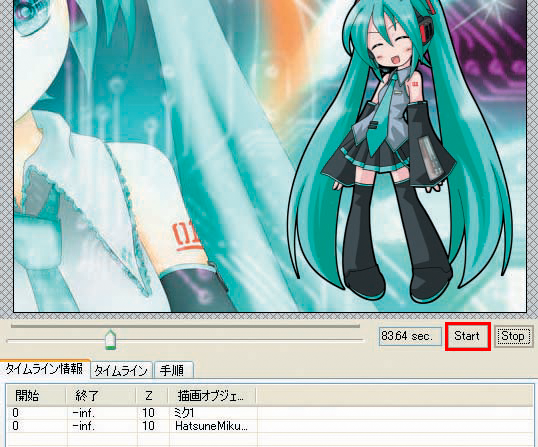Open the タイムライン tab
Viewport: 538px width, 447px height.
point(121,370)
